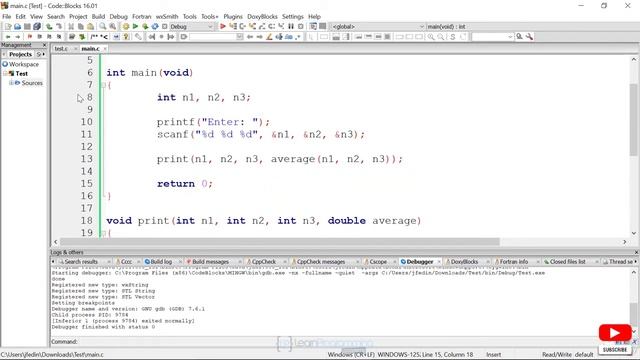Click the Run search binoculars icon
This screenshot has width=640, height=360.
pos(519,37)
